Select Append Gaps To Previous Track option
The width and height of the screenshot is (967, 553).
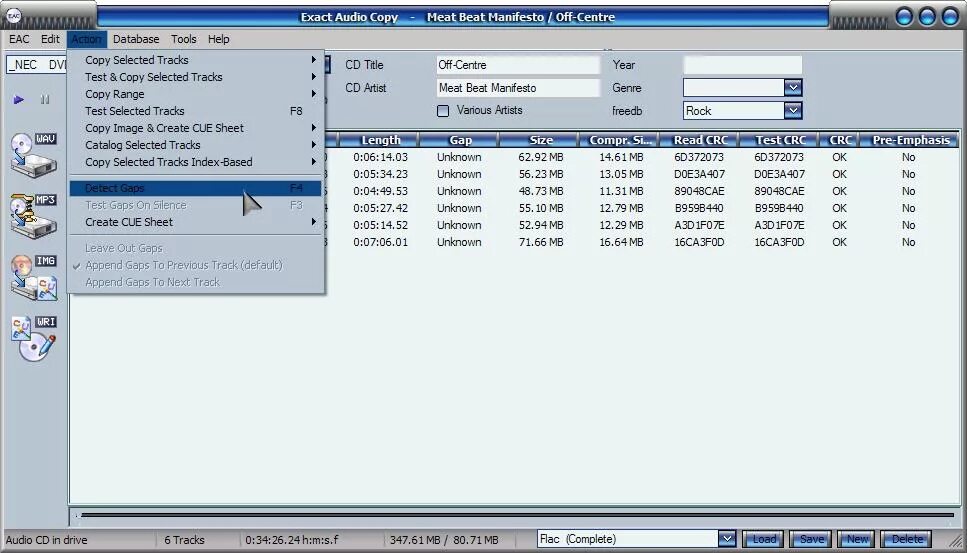[x=197, y=265]
